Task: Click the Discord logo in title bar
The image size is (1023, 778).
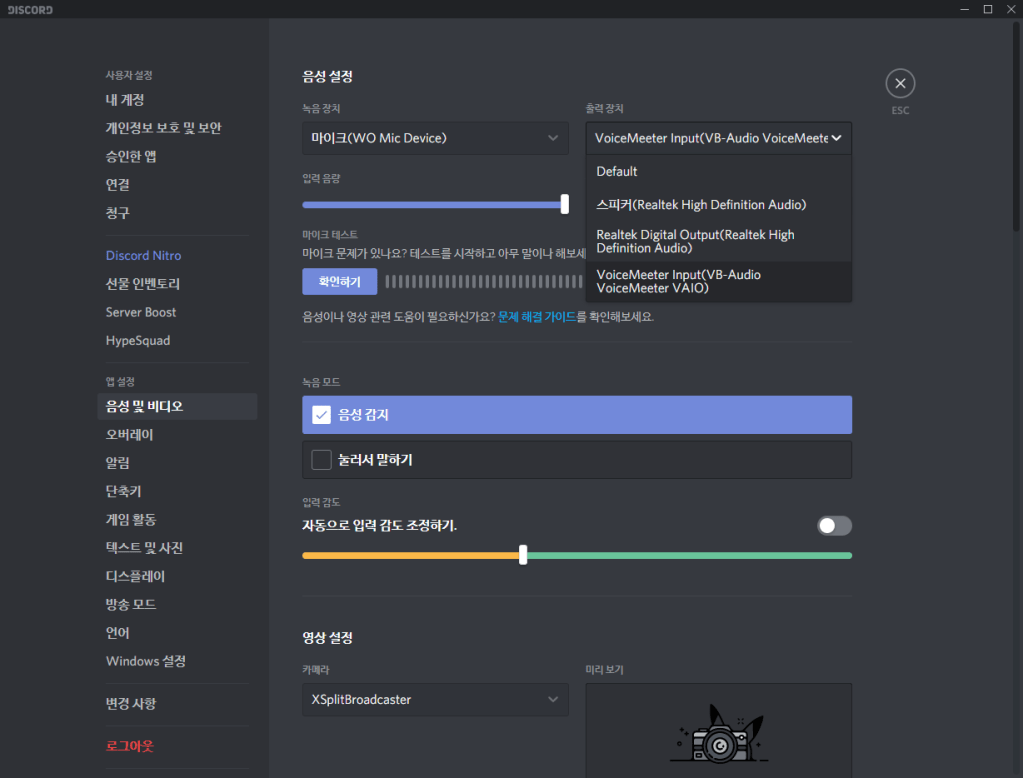Action: coord(28,10)
